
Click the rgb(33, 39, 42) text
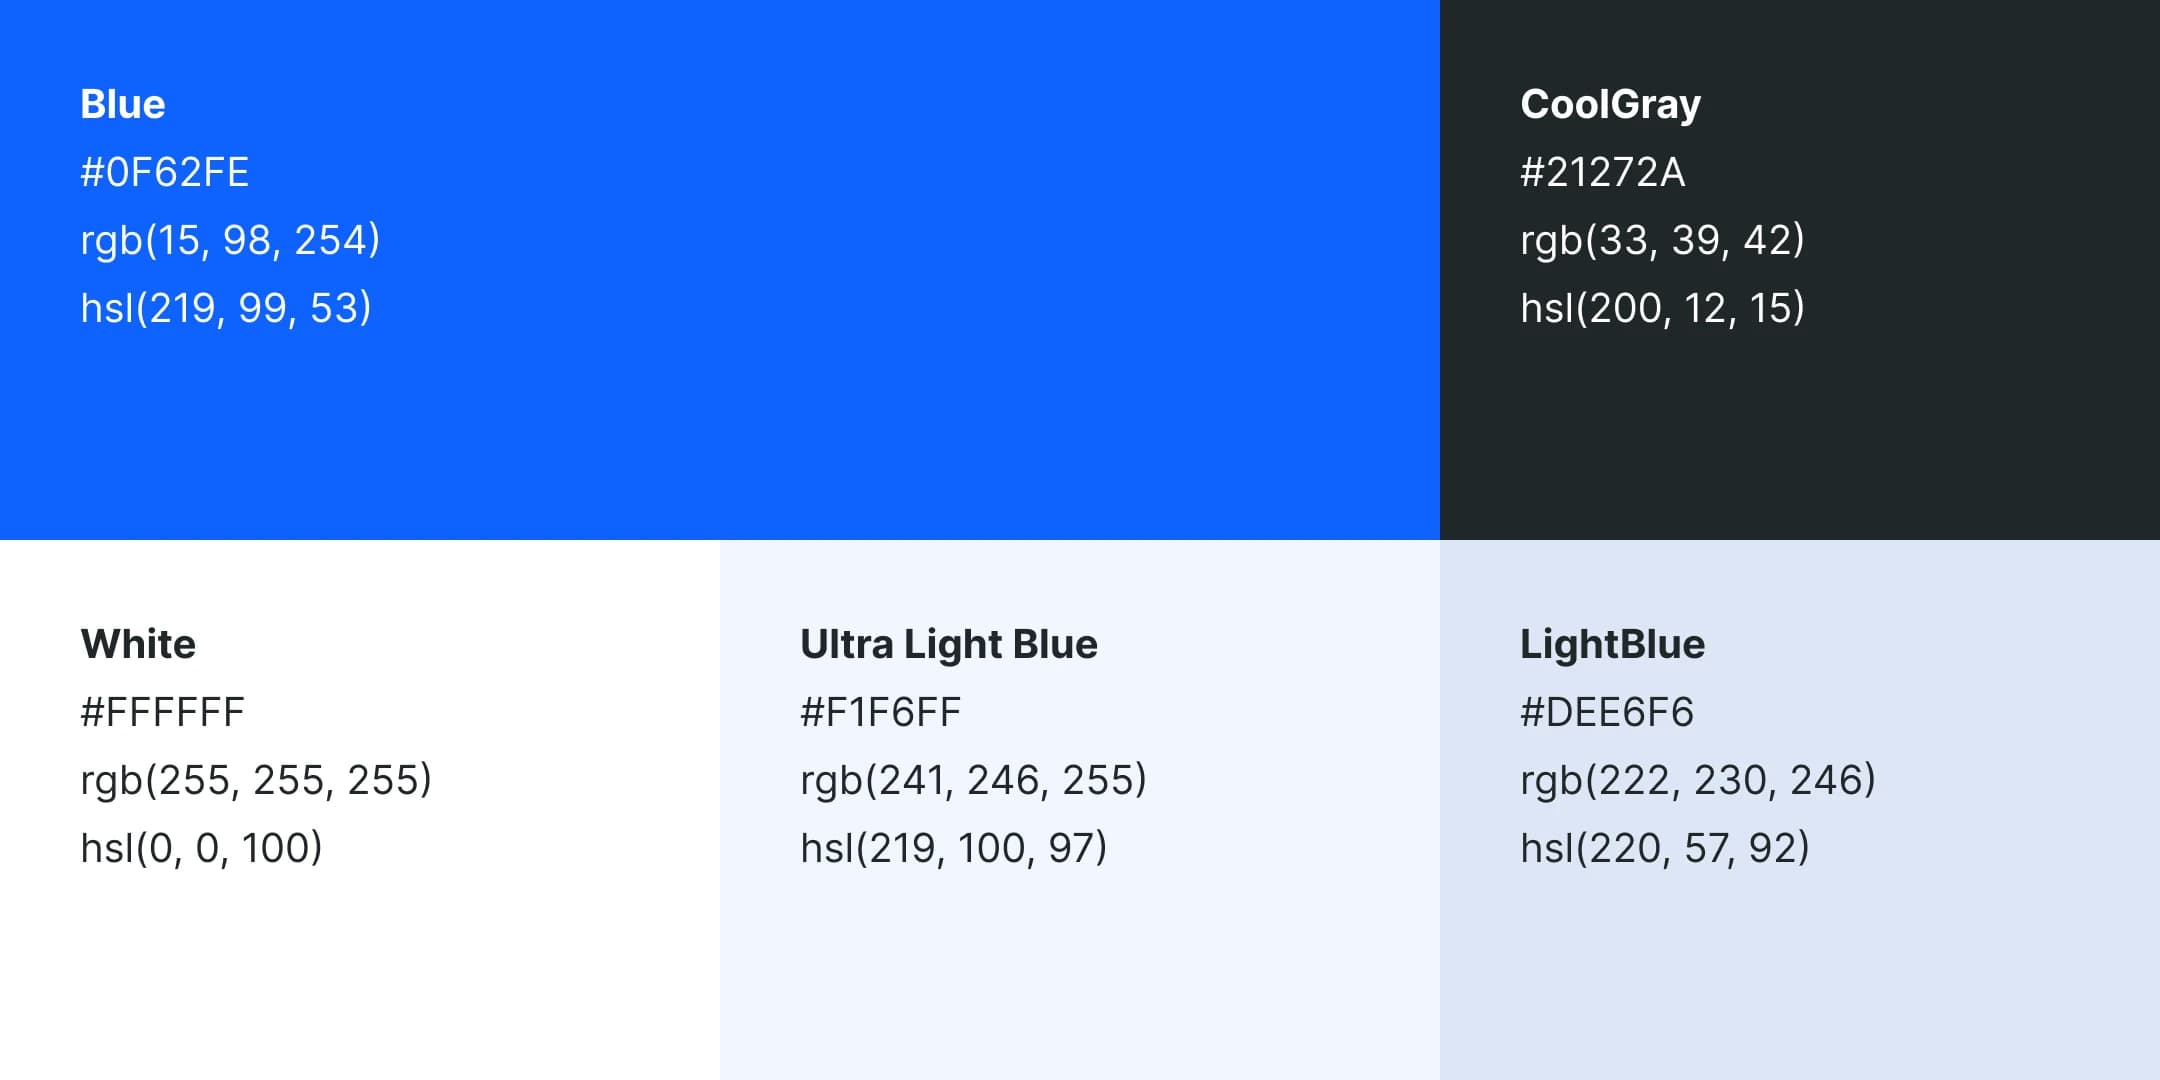[x=1662, y=240]
